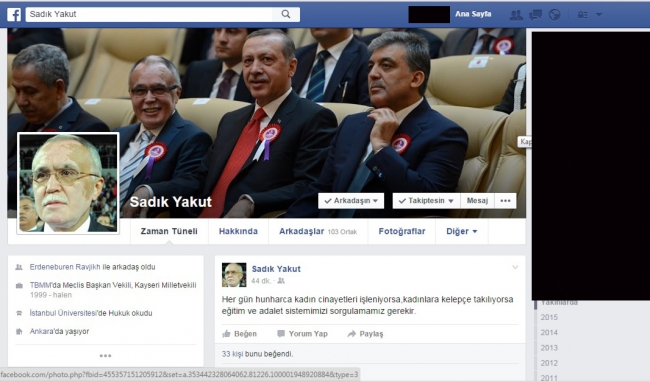Jump to 2012 in the timeline
The height and width of the screenshot is (382, 650).
pos(549,363)
